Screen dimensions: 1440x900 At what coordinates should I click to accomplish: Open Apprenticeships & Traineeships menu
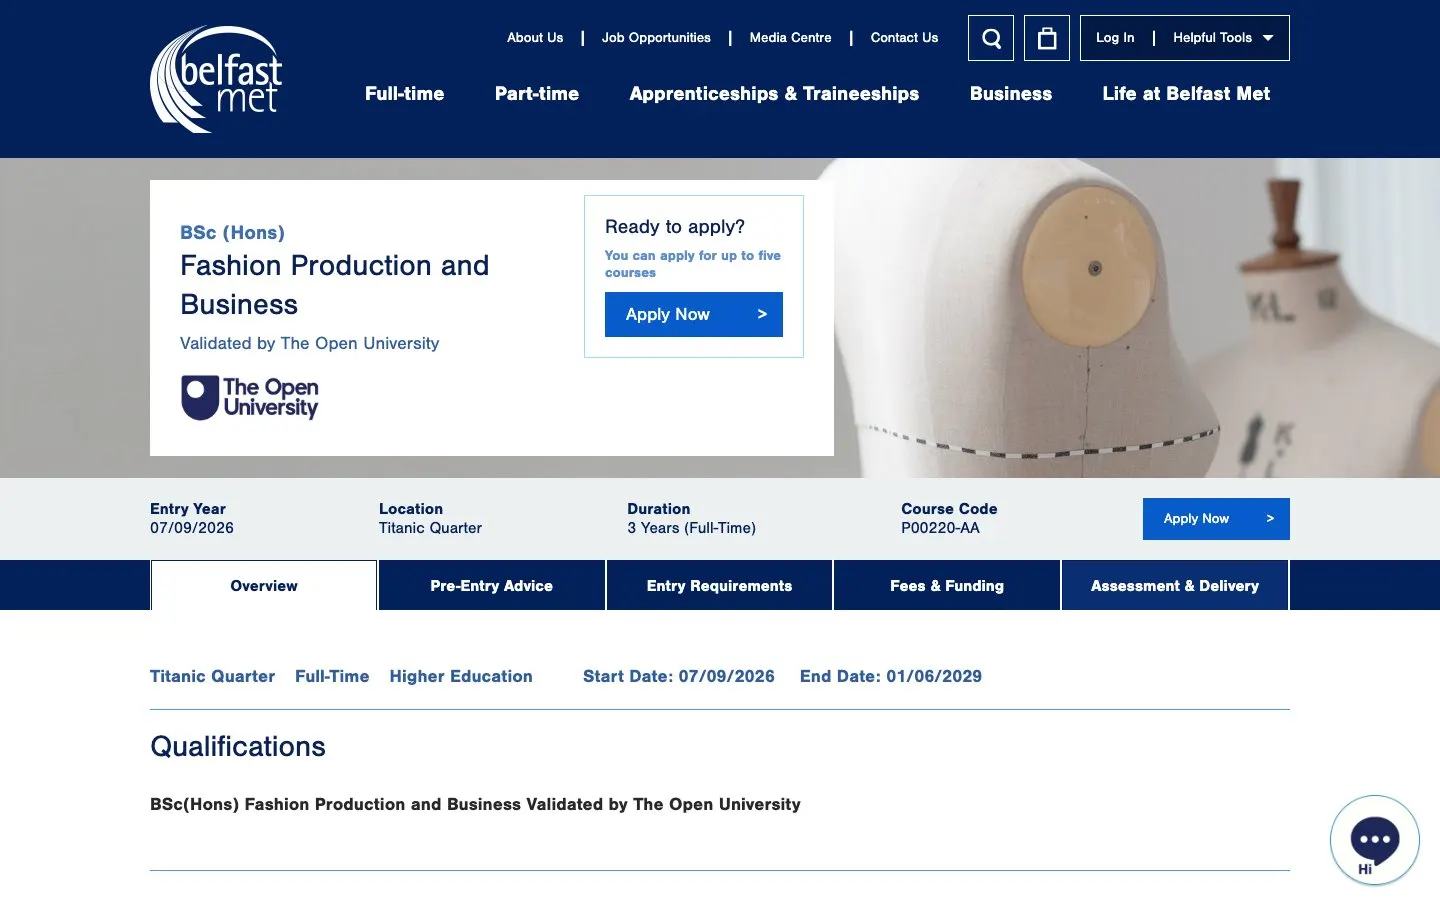coord(774,94)
